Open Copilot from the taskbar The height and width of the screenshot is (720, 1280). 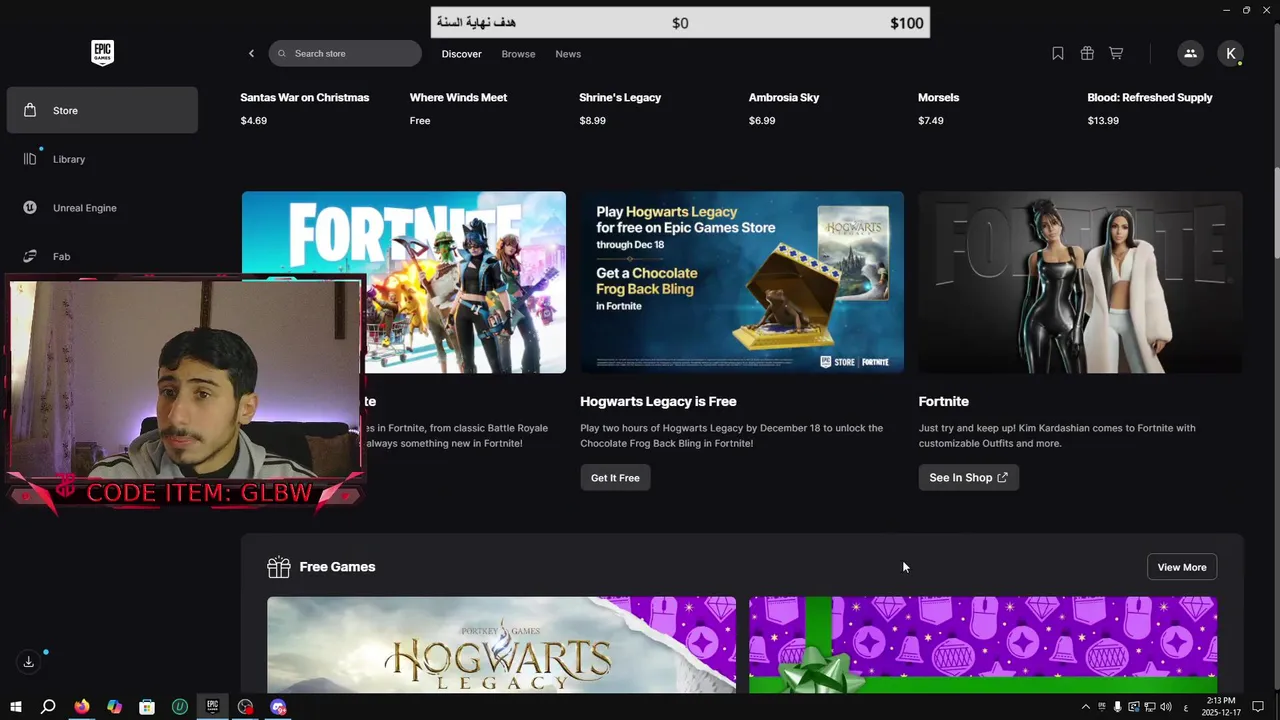pos(114,707)
